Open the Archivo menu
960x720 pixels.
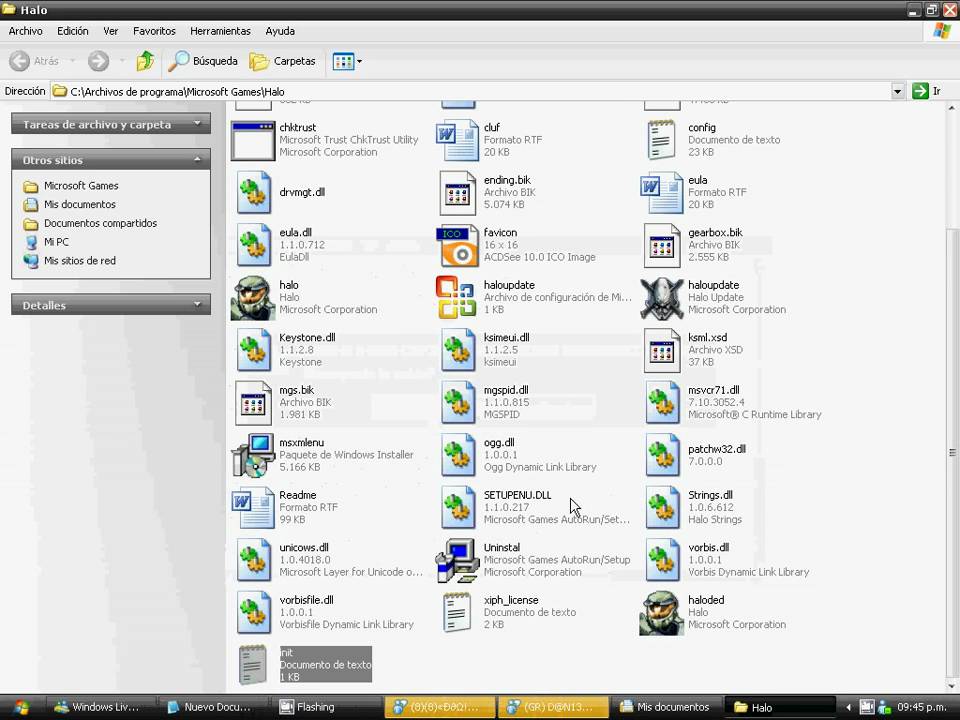26,31
